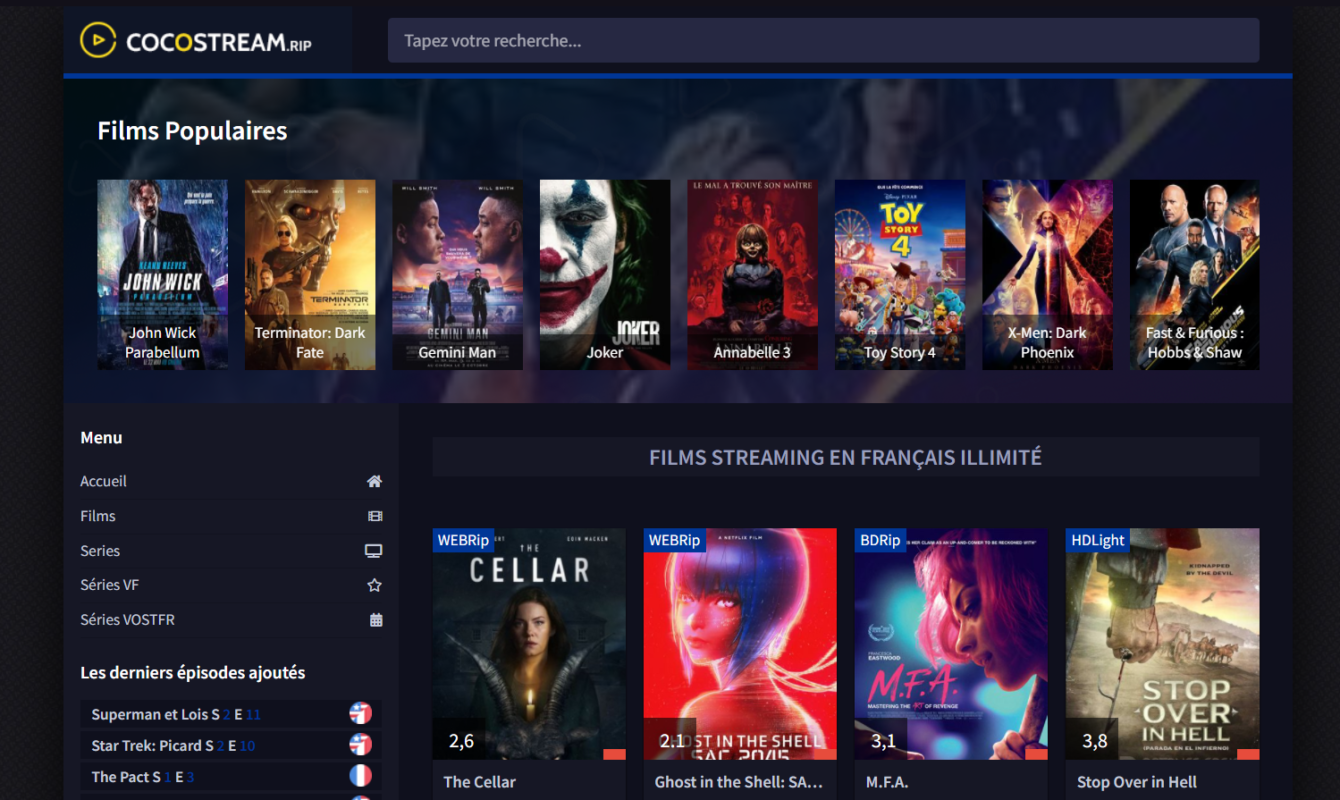This screenshot has width=1340, height=800.
Task: Open the Fast & Furious: Hobbs & Shaw poster
Action: pos(1195,275)
